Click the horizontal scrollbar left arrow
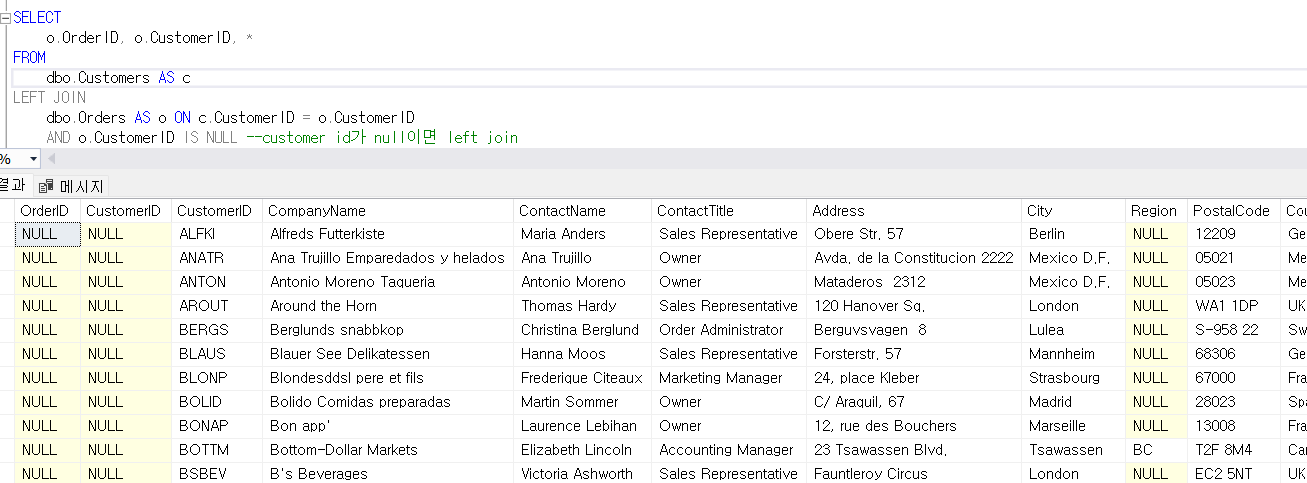1307x483 pixels. 52,159
